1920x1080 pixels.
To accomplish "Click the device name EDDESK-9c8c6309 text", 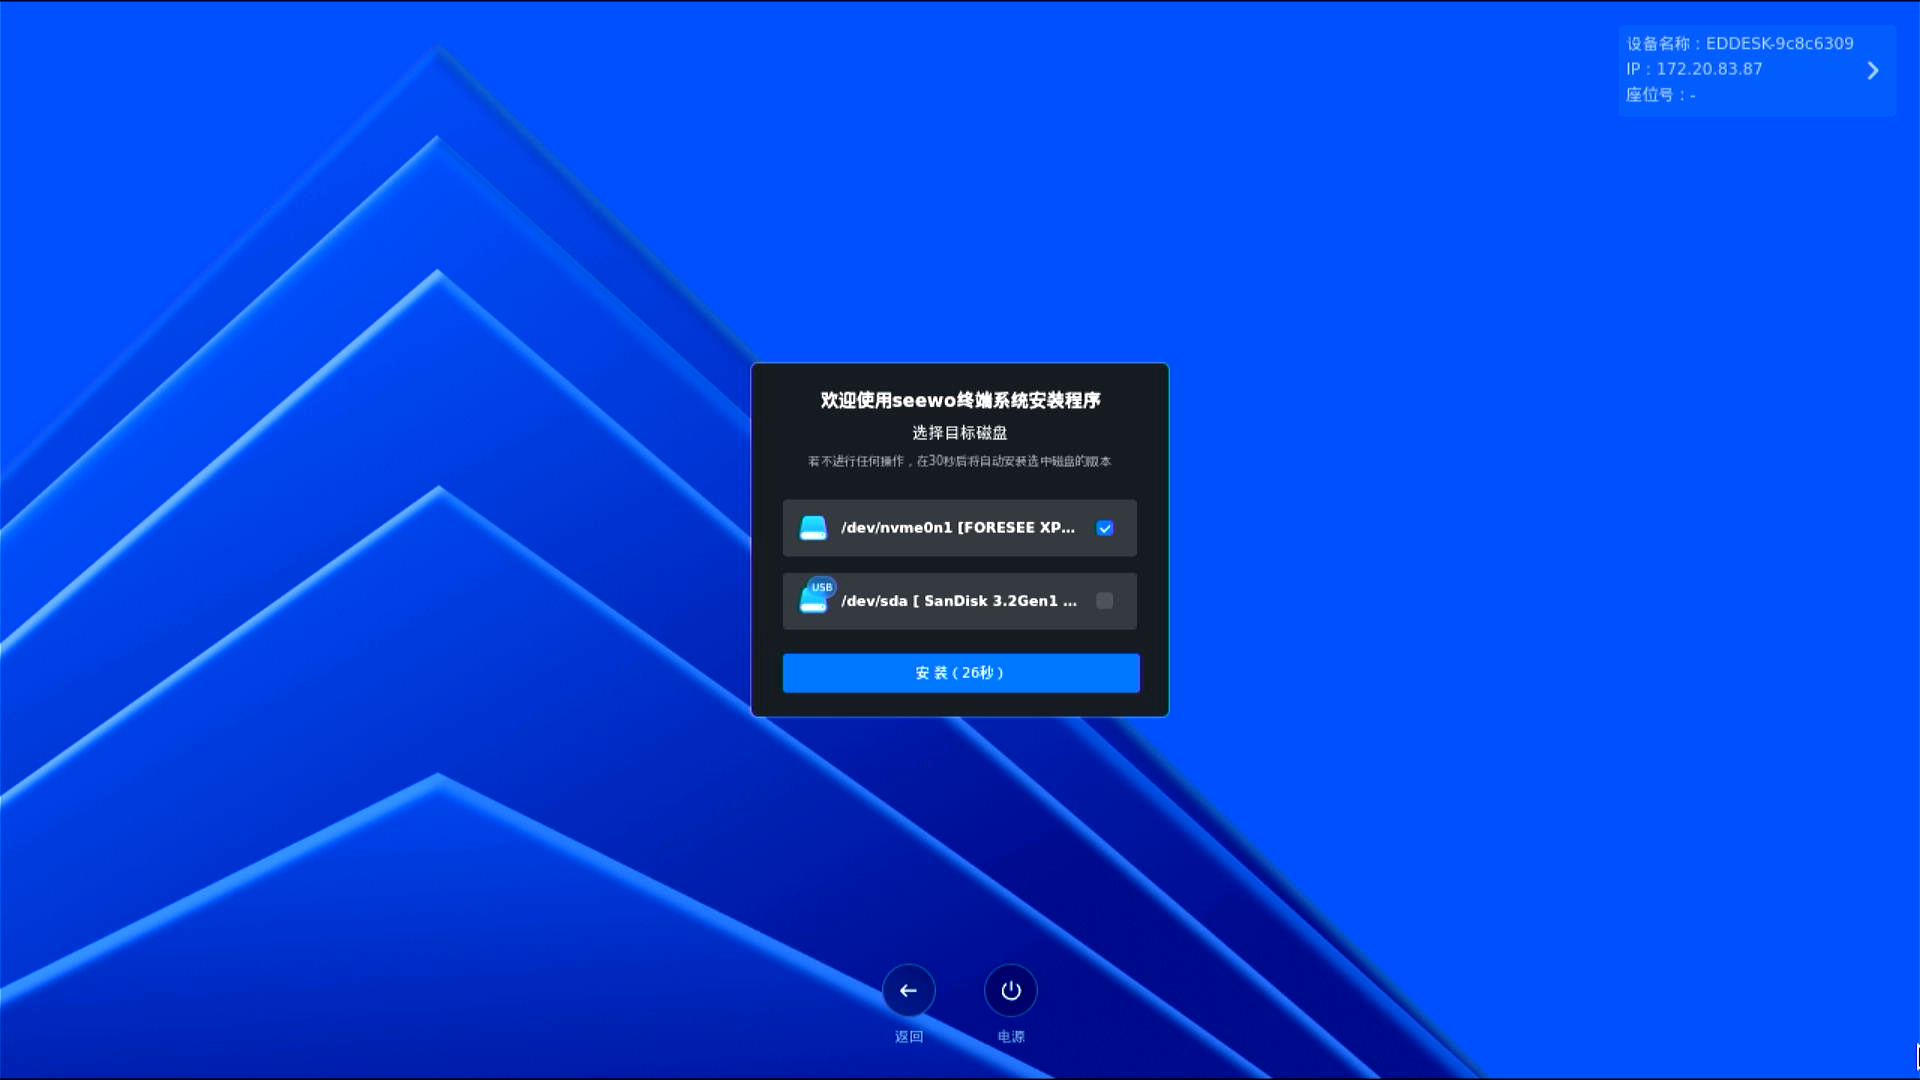I will click(1740, 44).
